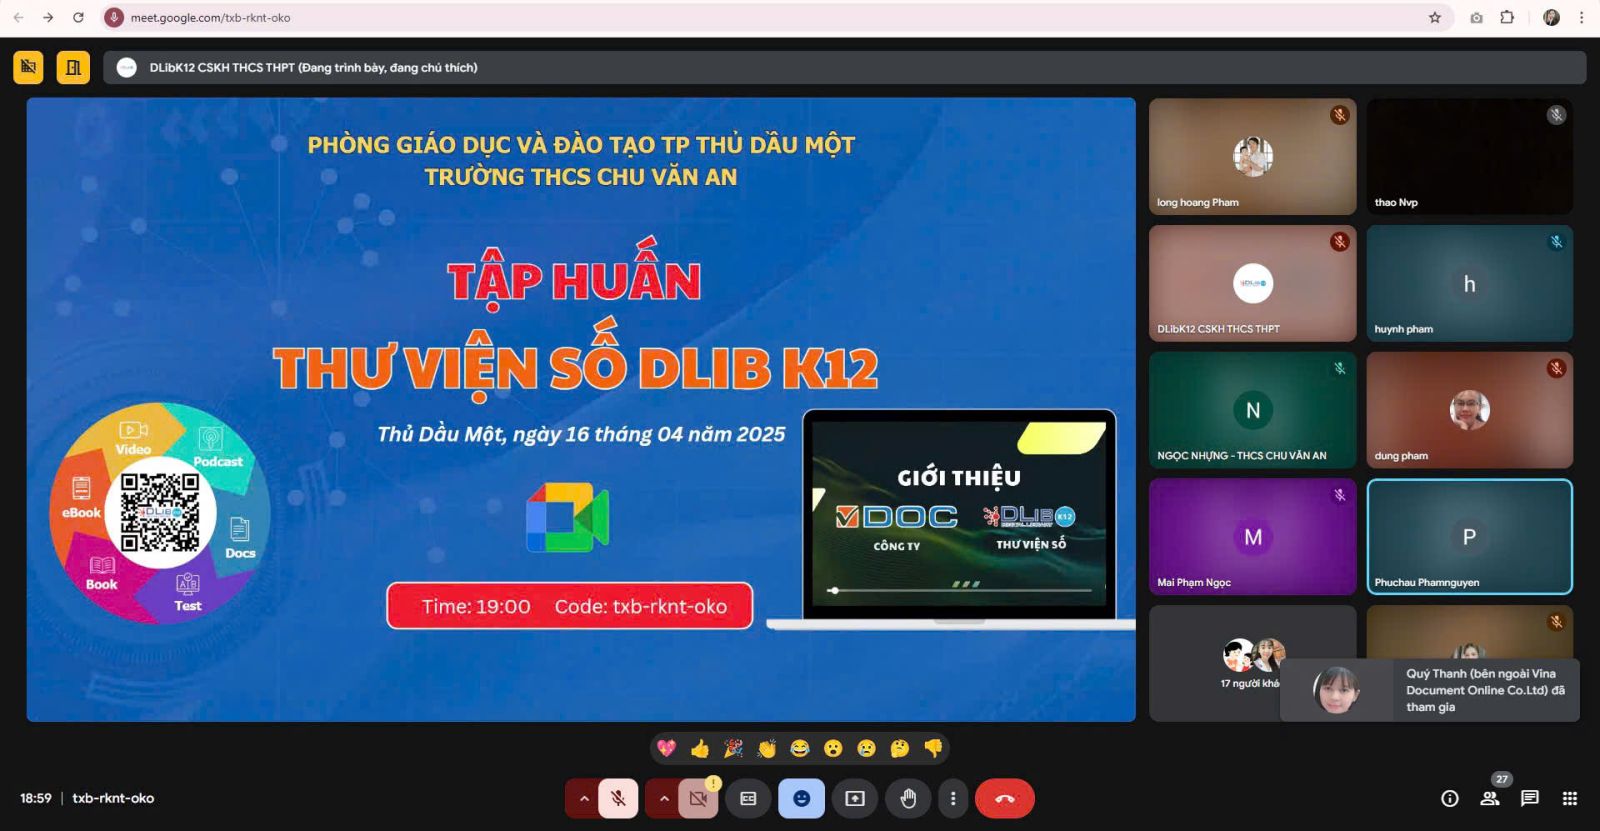Click the yellow door extension button
The height and width of the screenshot is (831, 1600).
pyautogui.click(x=73, y=67)
